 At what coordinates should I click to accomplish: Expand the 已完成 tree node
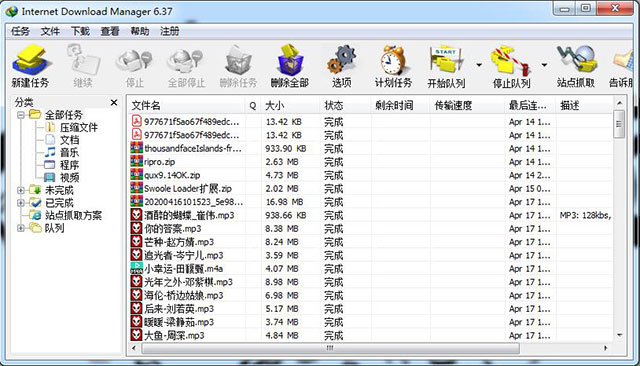click(x=20, y=203)
